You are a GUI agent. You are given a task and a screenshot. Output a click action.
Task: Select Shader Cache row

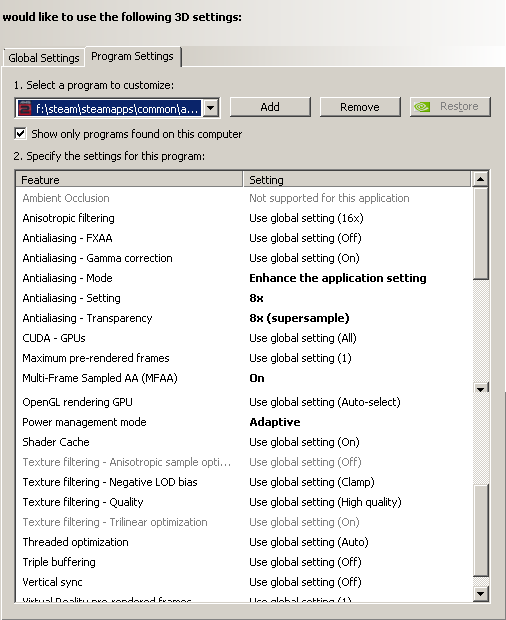coord(244,442)
